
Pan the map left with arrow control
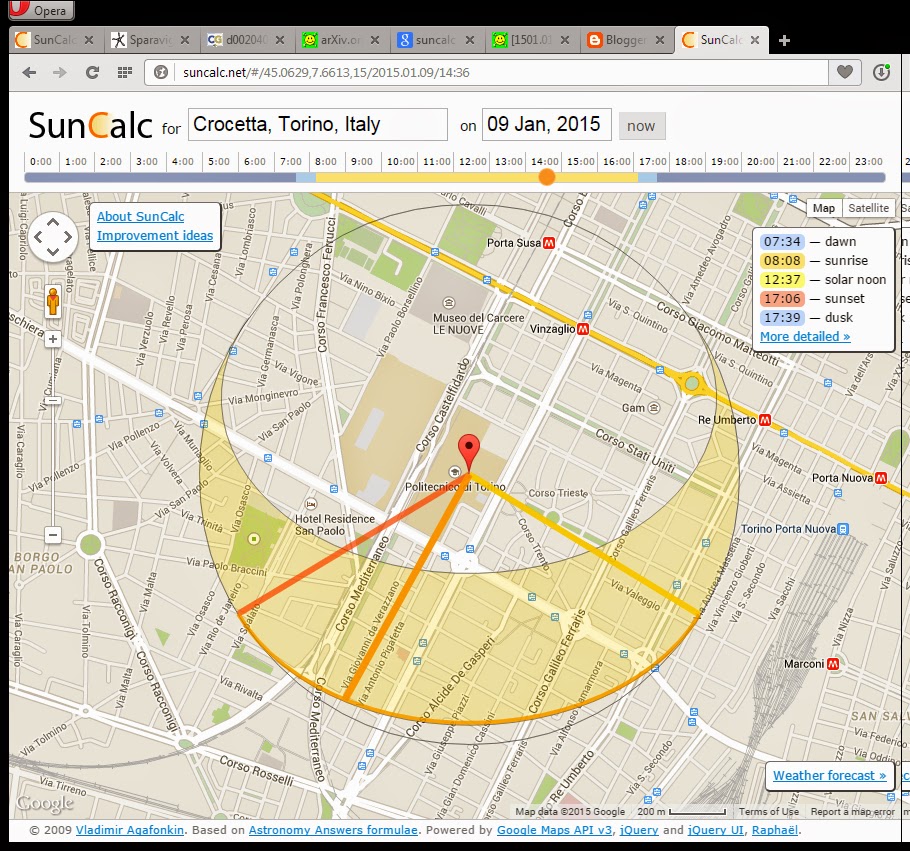(38, 237)
